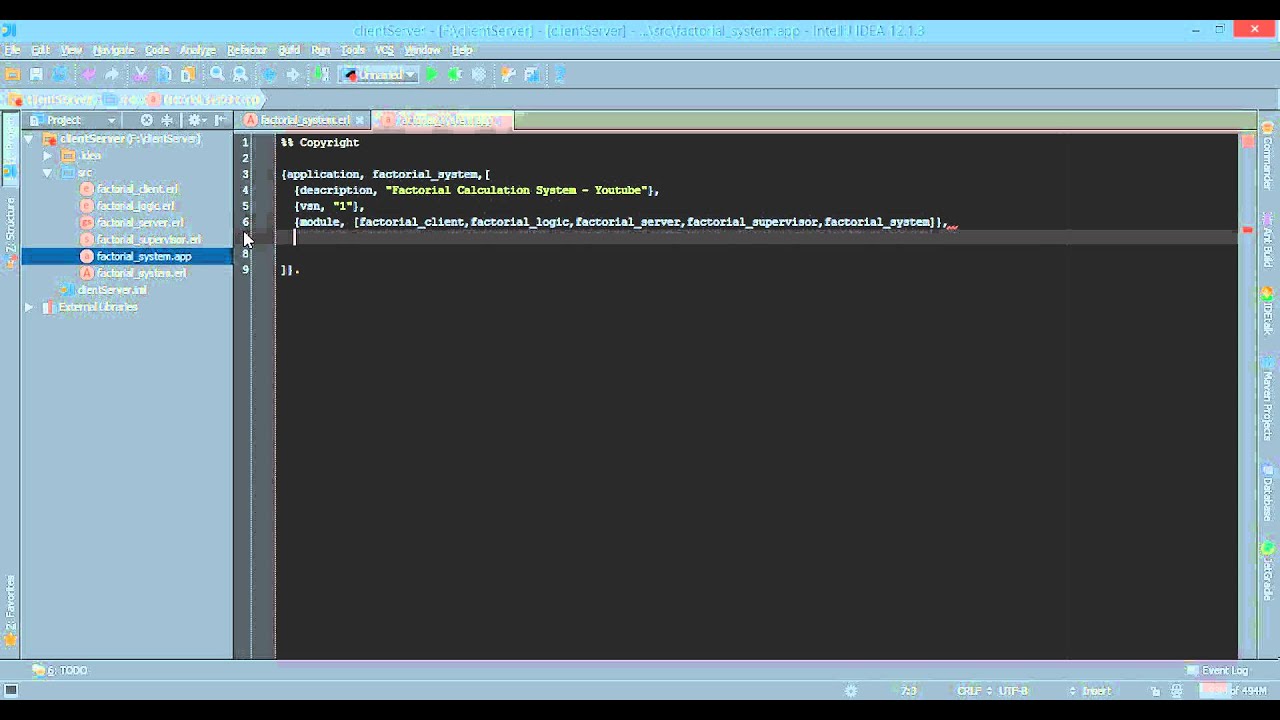Viewport: 1280px width, 720px height.
Task: Click the Back navigation arrow icon
Action: pos(269,75)
